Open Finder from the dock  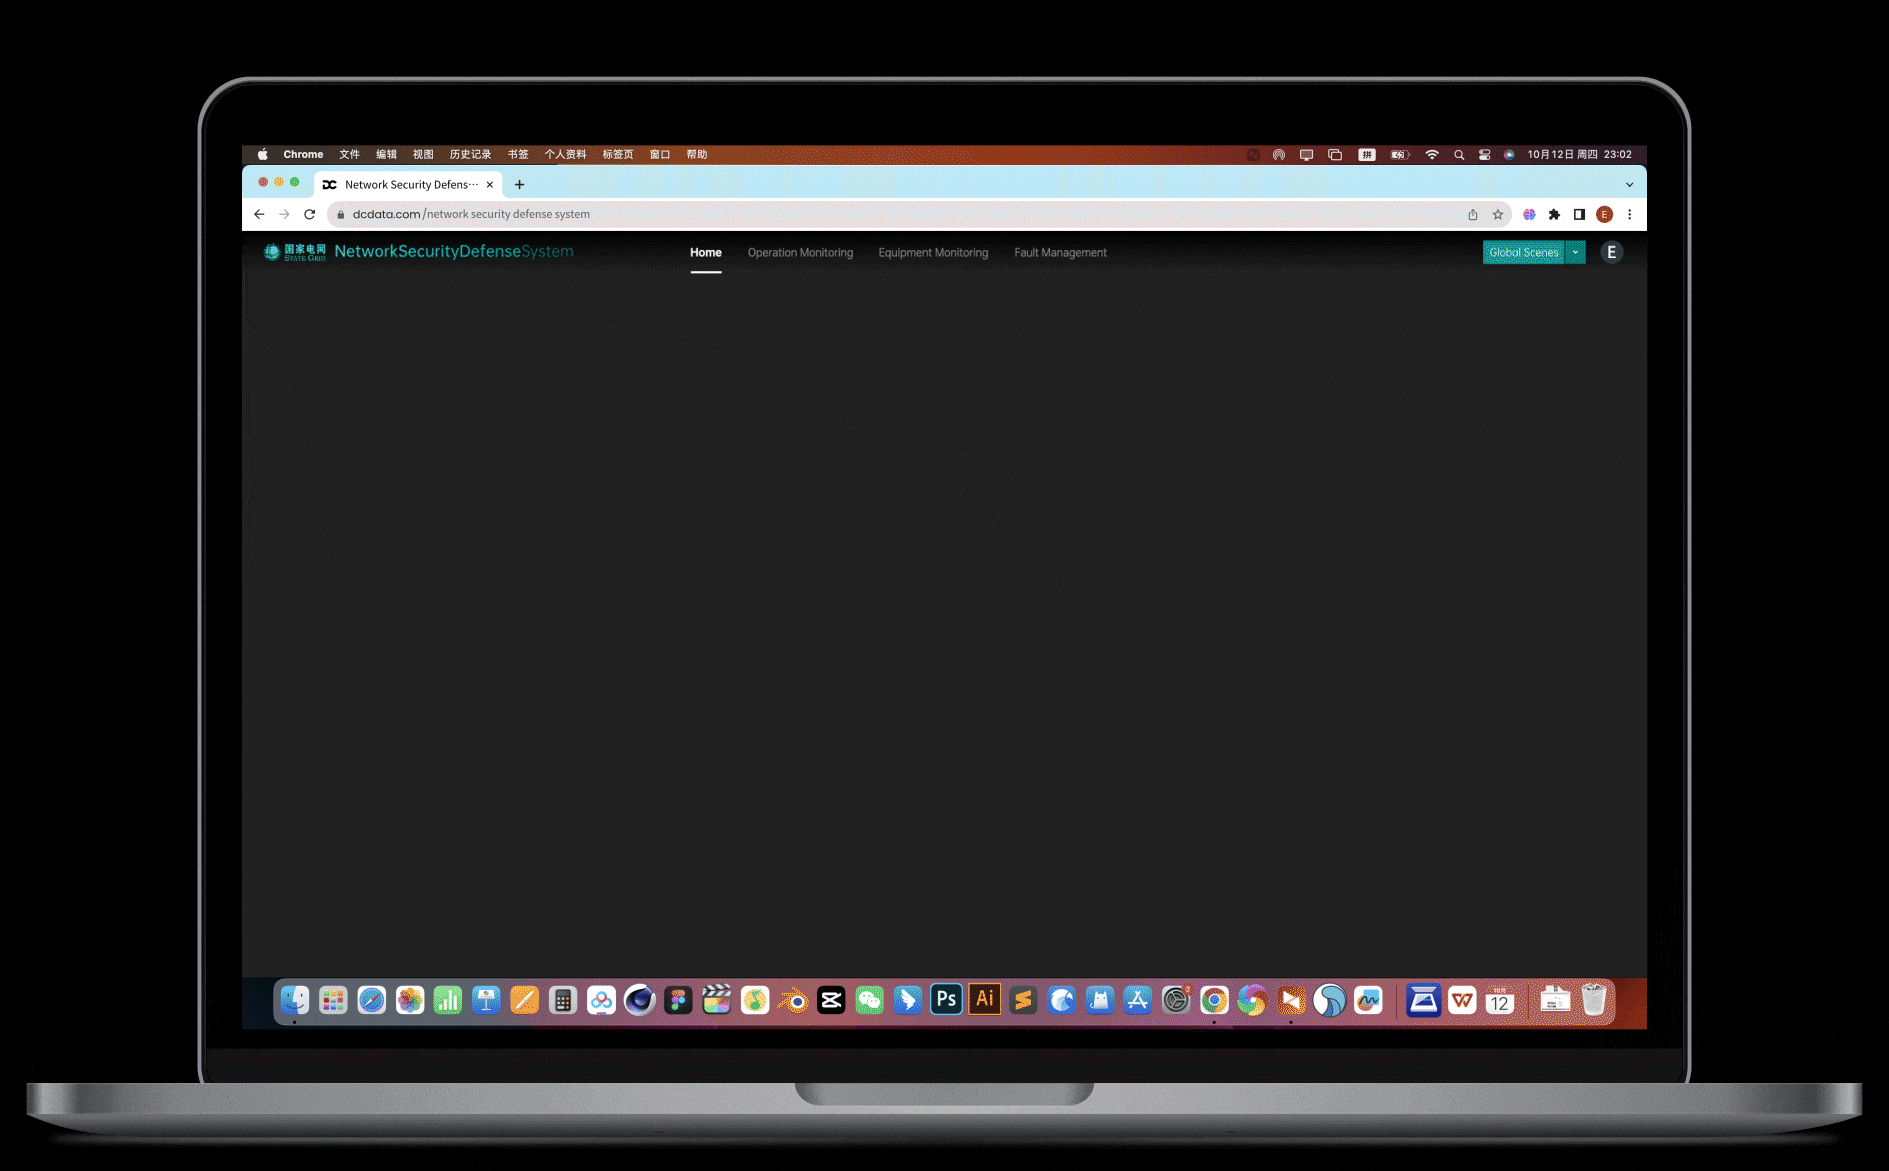pyautogui.click(x=294, y=1000)
